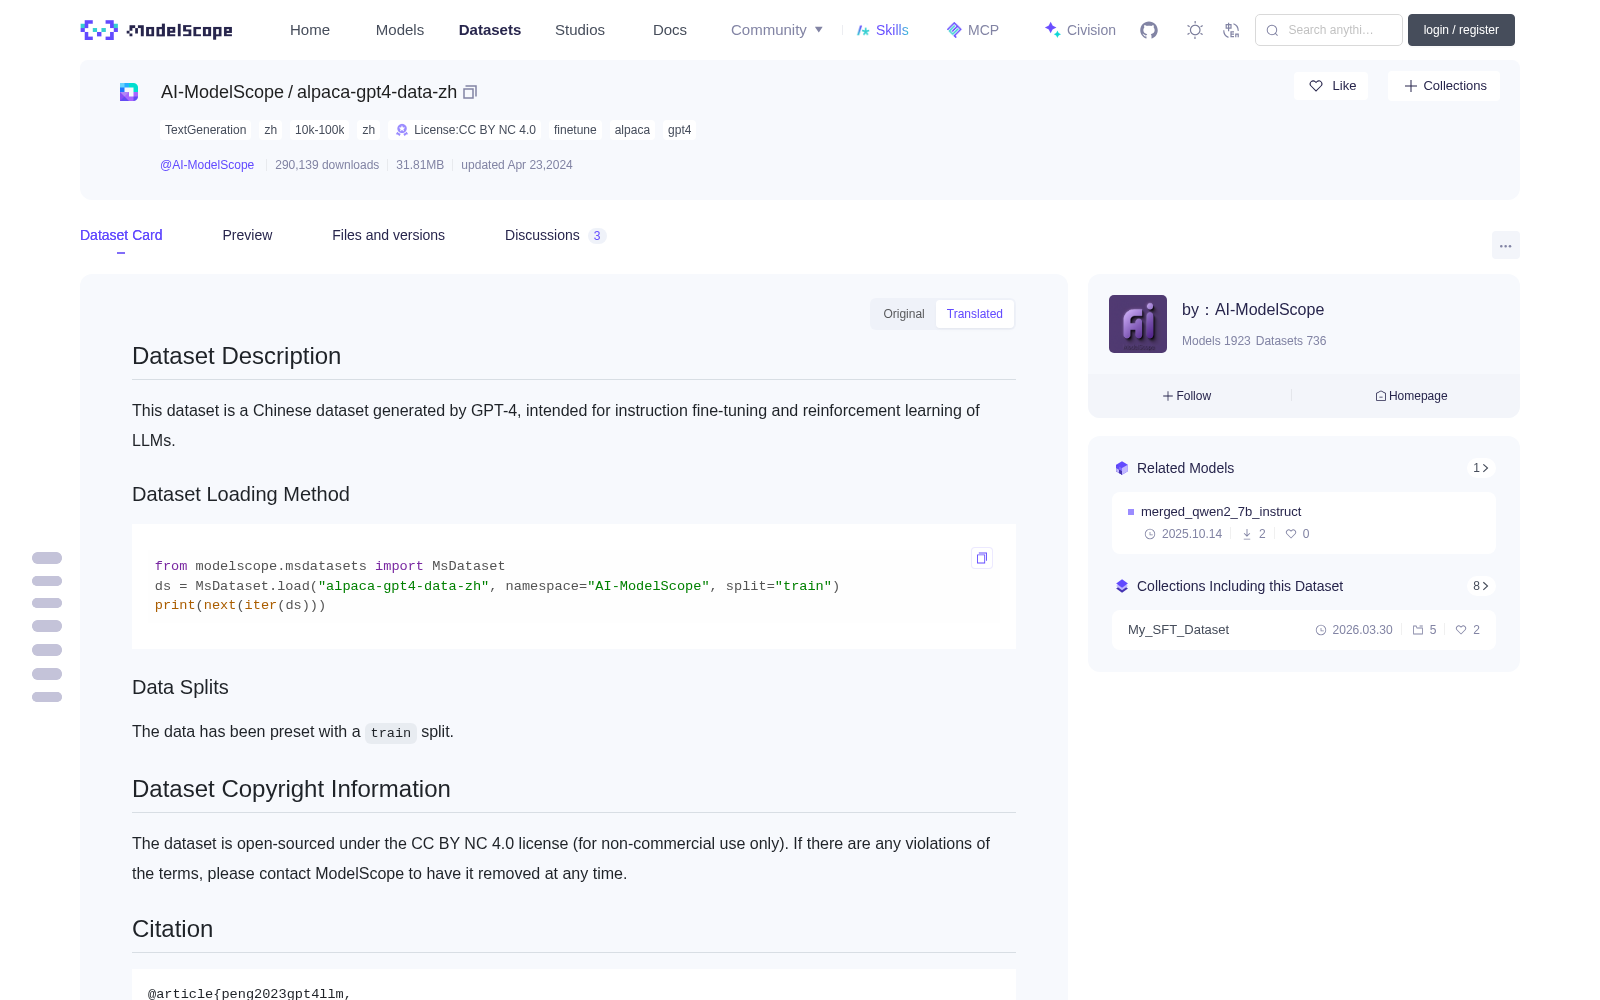Open the Studios section
Image resolution: width=1600 pixels, height=1000 pixels.
580,30
